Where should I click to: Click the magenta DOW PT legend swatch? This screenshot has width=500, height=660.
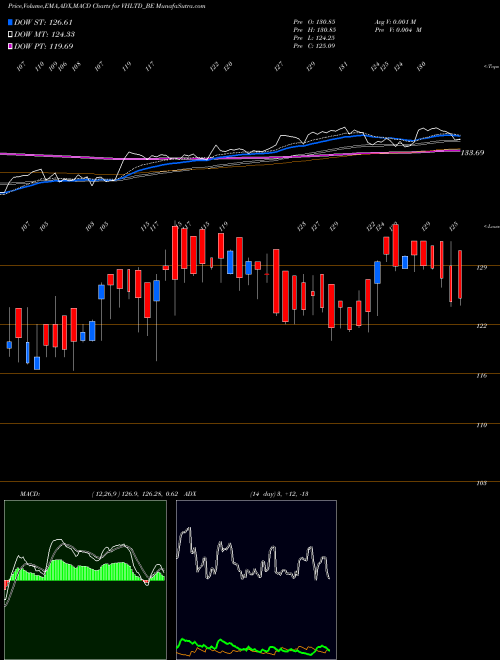pyautogui.click(x=10, y=46)
